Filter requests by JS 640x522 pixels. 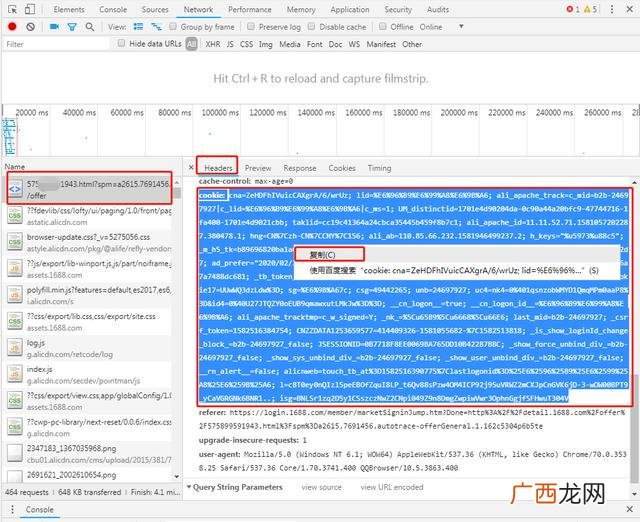(230, 44)
